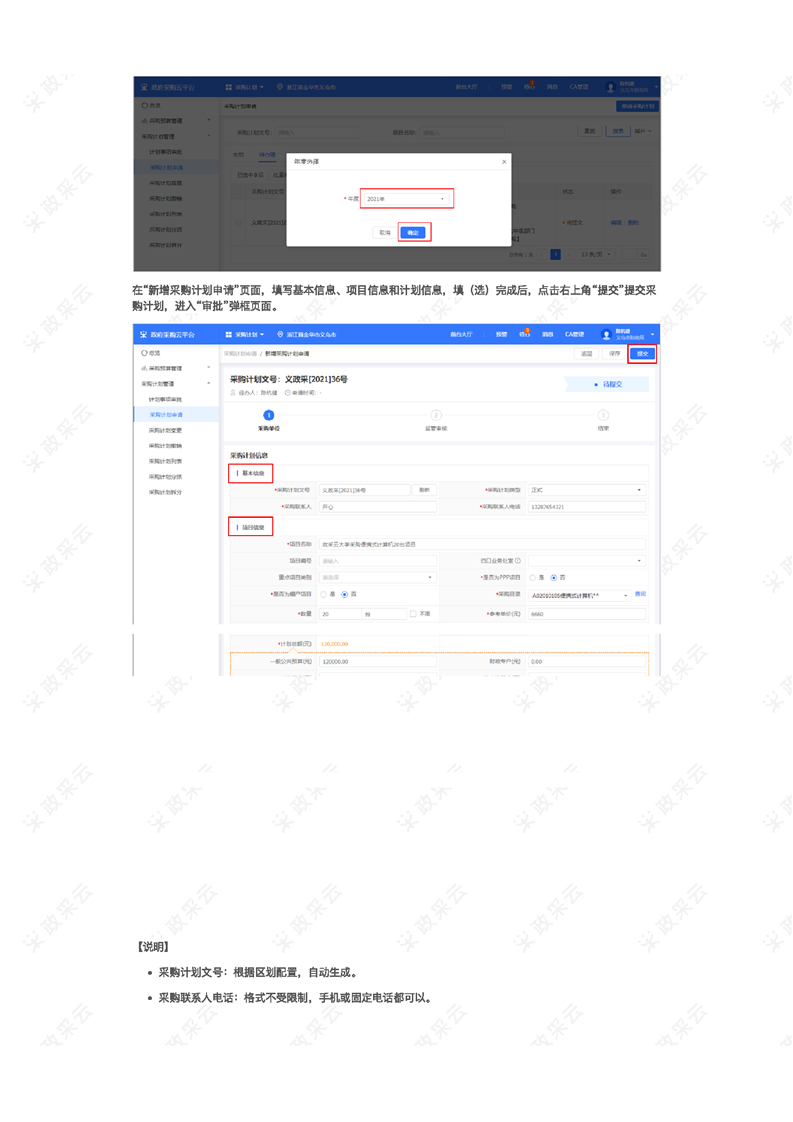Click step 1 采购单位 circle icon
793x1122 pixels.
point(268,414)
